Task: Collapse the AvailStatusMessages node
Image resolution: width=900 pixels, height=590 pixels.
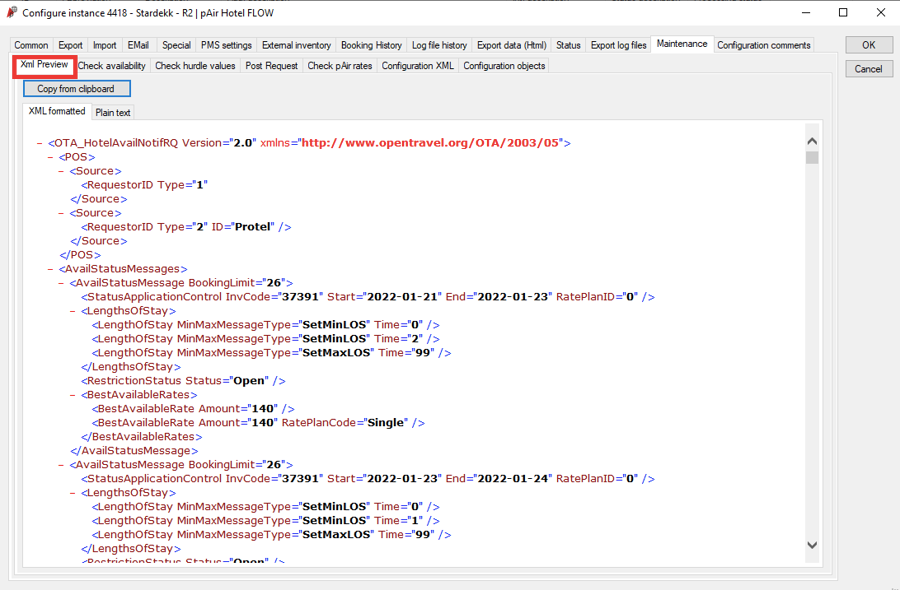Action: [x=50, y=269]
